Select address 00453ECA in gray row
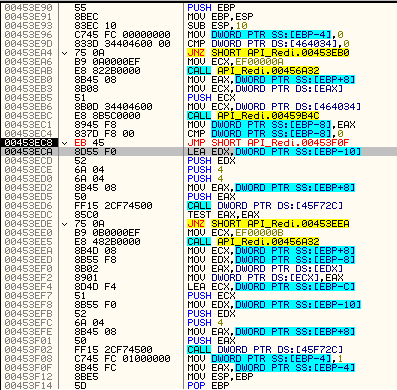Image resolution: width=397 pixels, height=390 pixels. (x=28, y=151)
